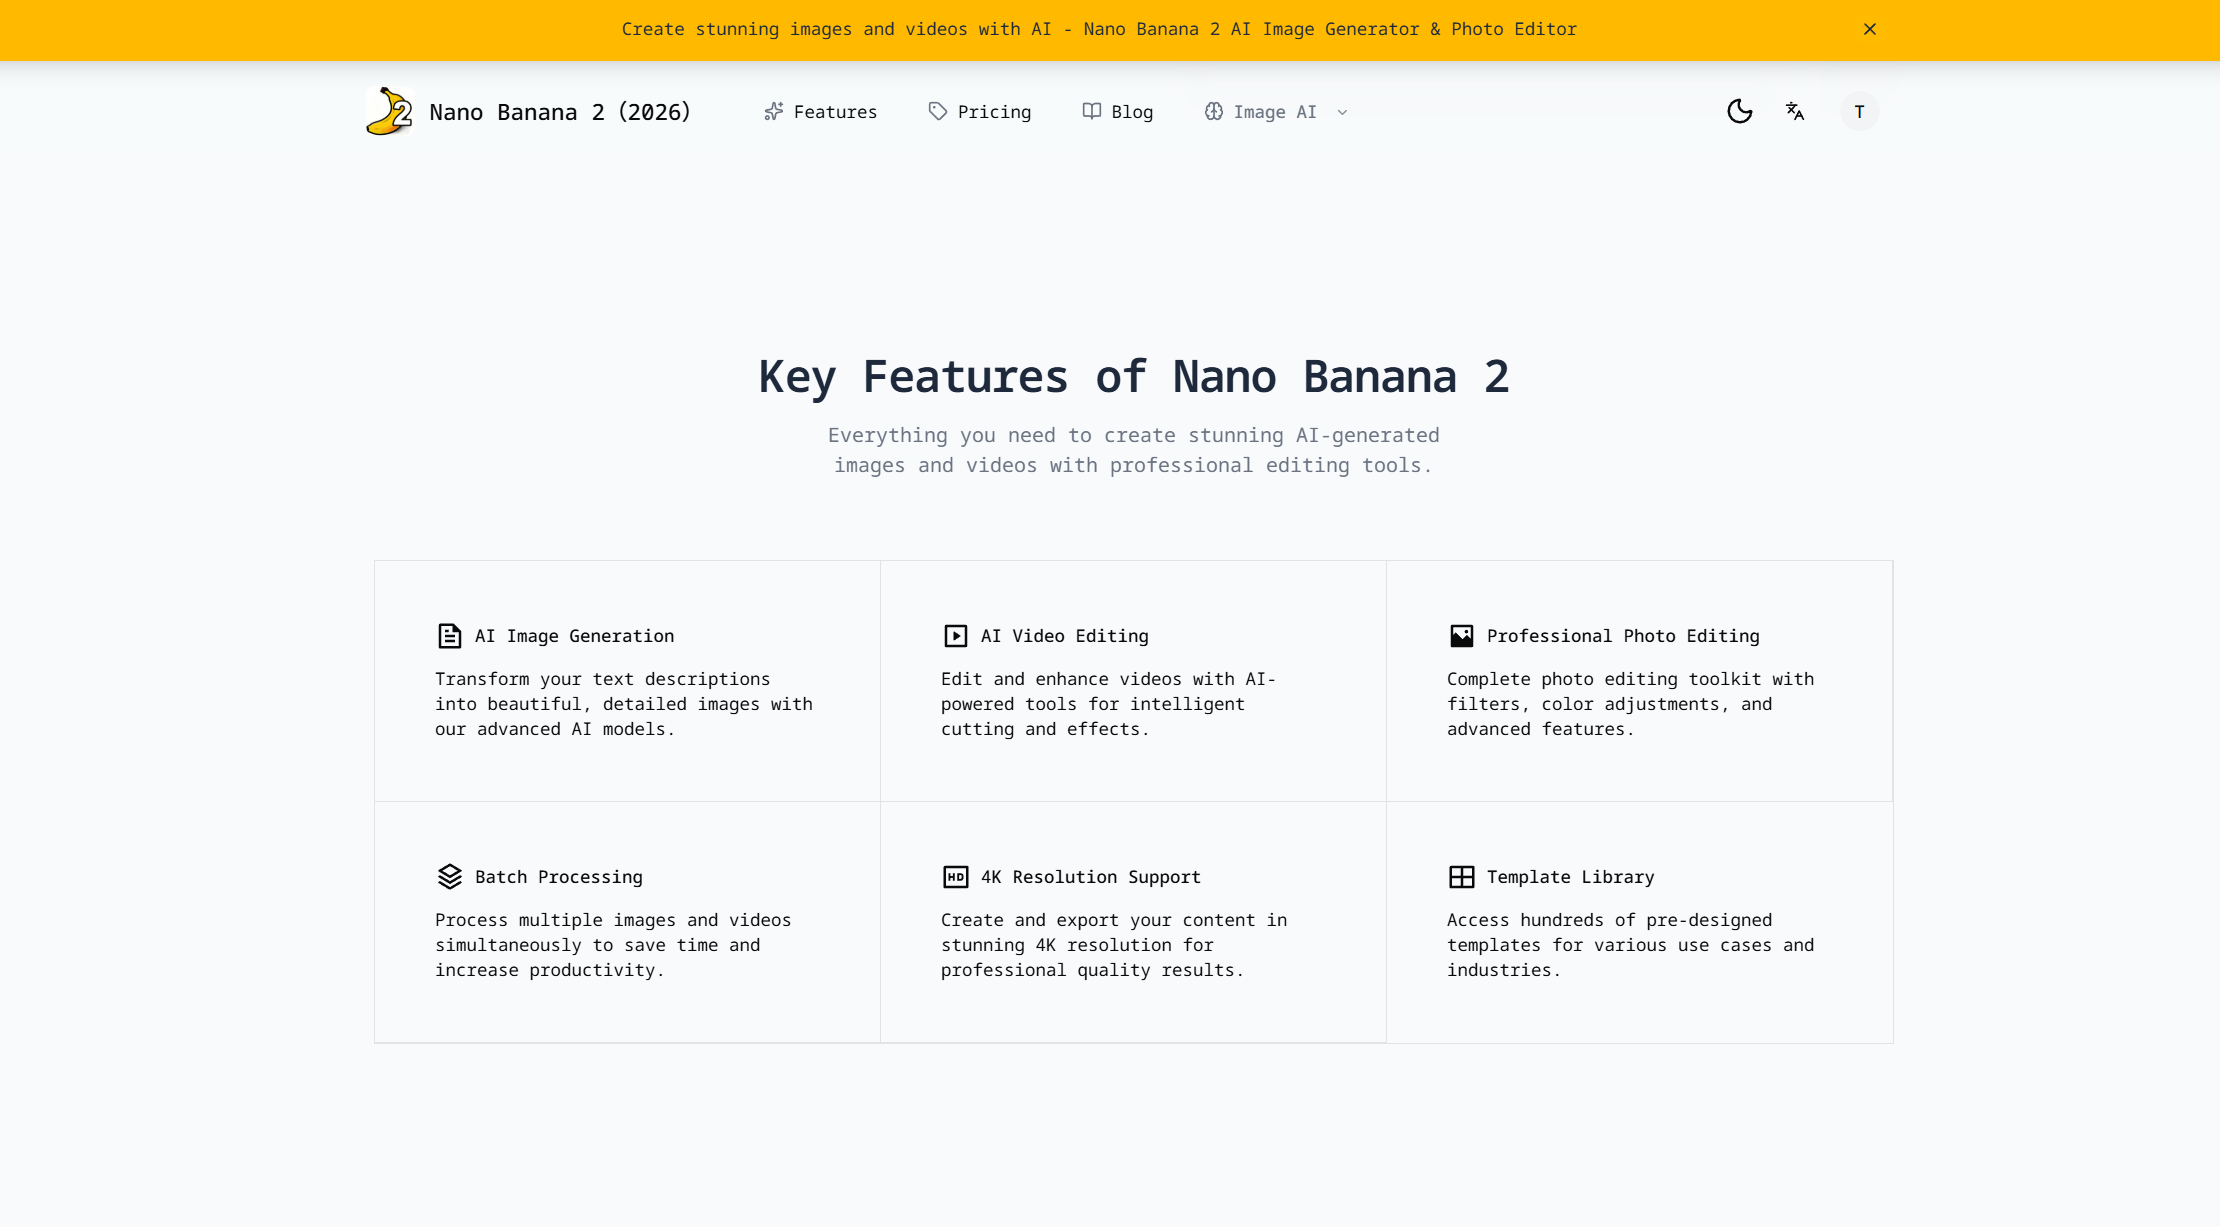Open the Features nav item
The image size is (2220, 1227).
pos(821,112)
